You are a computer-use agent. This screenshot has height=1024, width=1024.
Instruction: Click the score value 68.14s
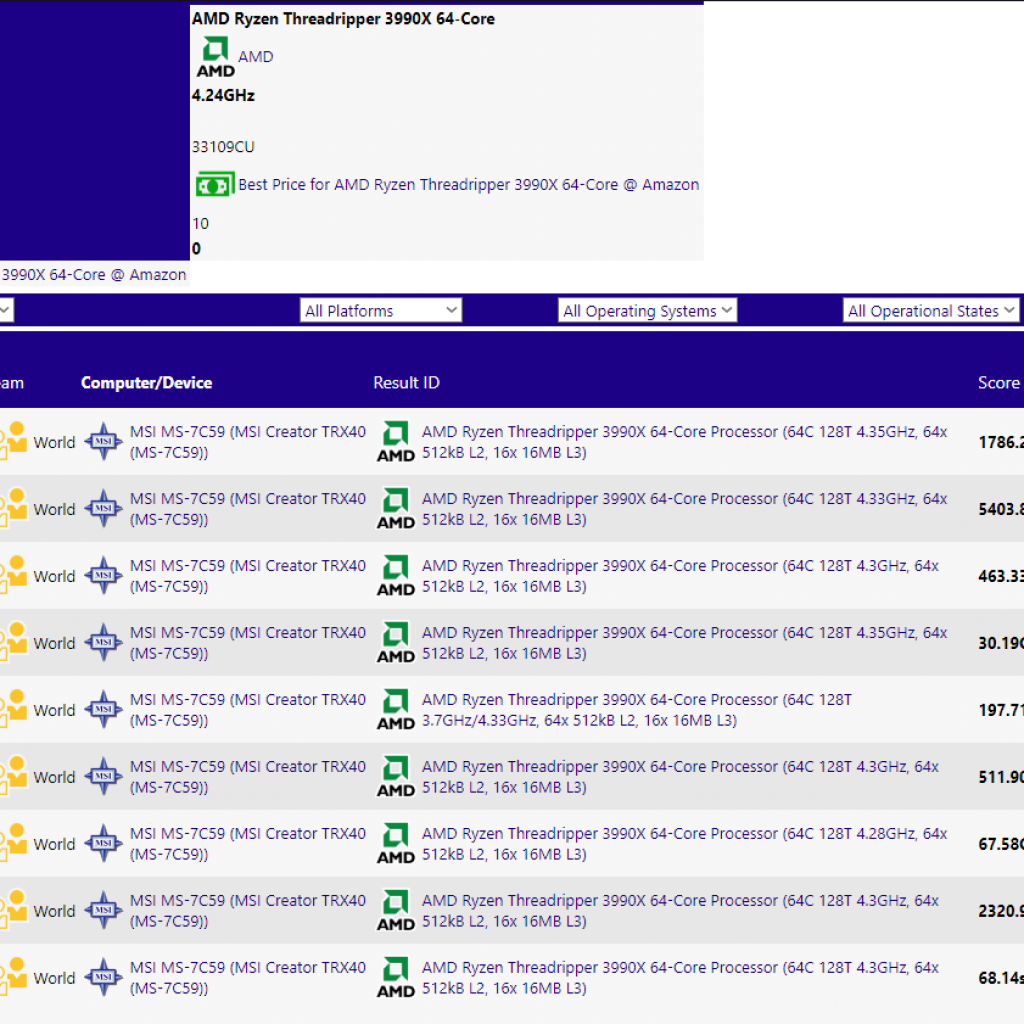click(1000, 978)
